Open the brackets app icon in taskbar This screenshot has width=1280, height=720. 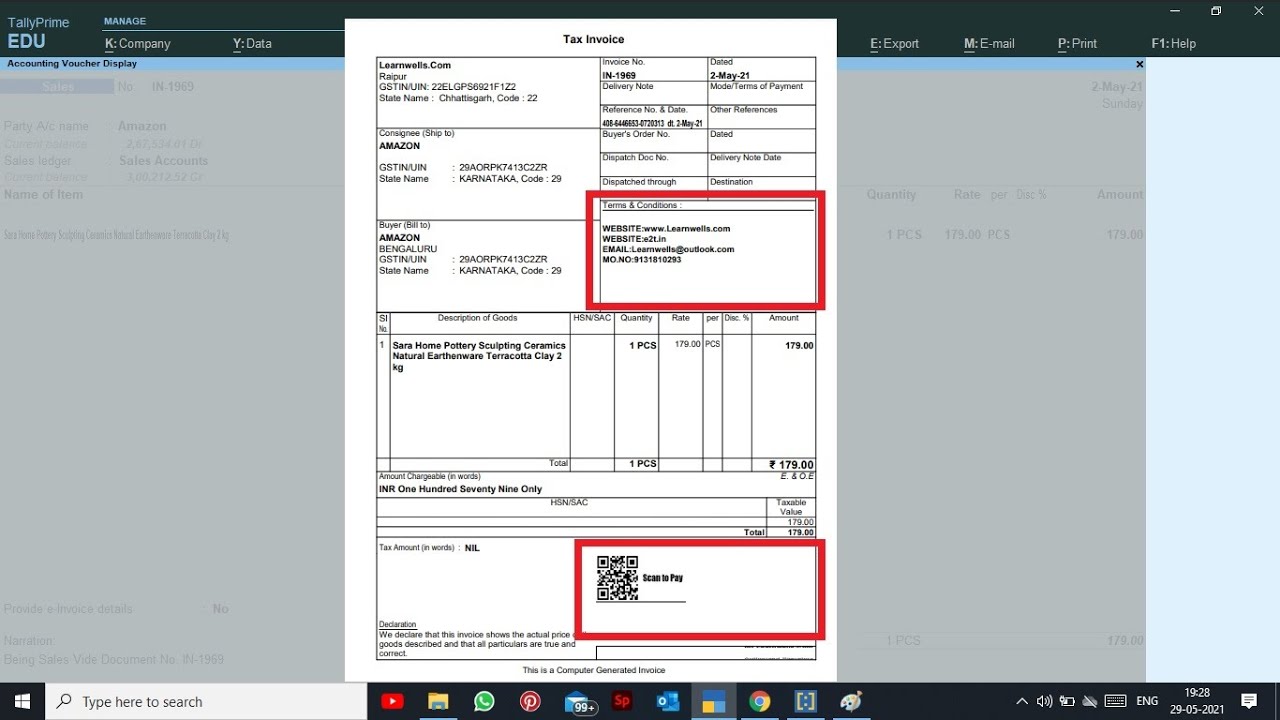(805, 701)
